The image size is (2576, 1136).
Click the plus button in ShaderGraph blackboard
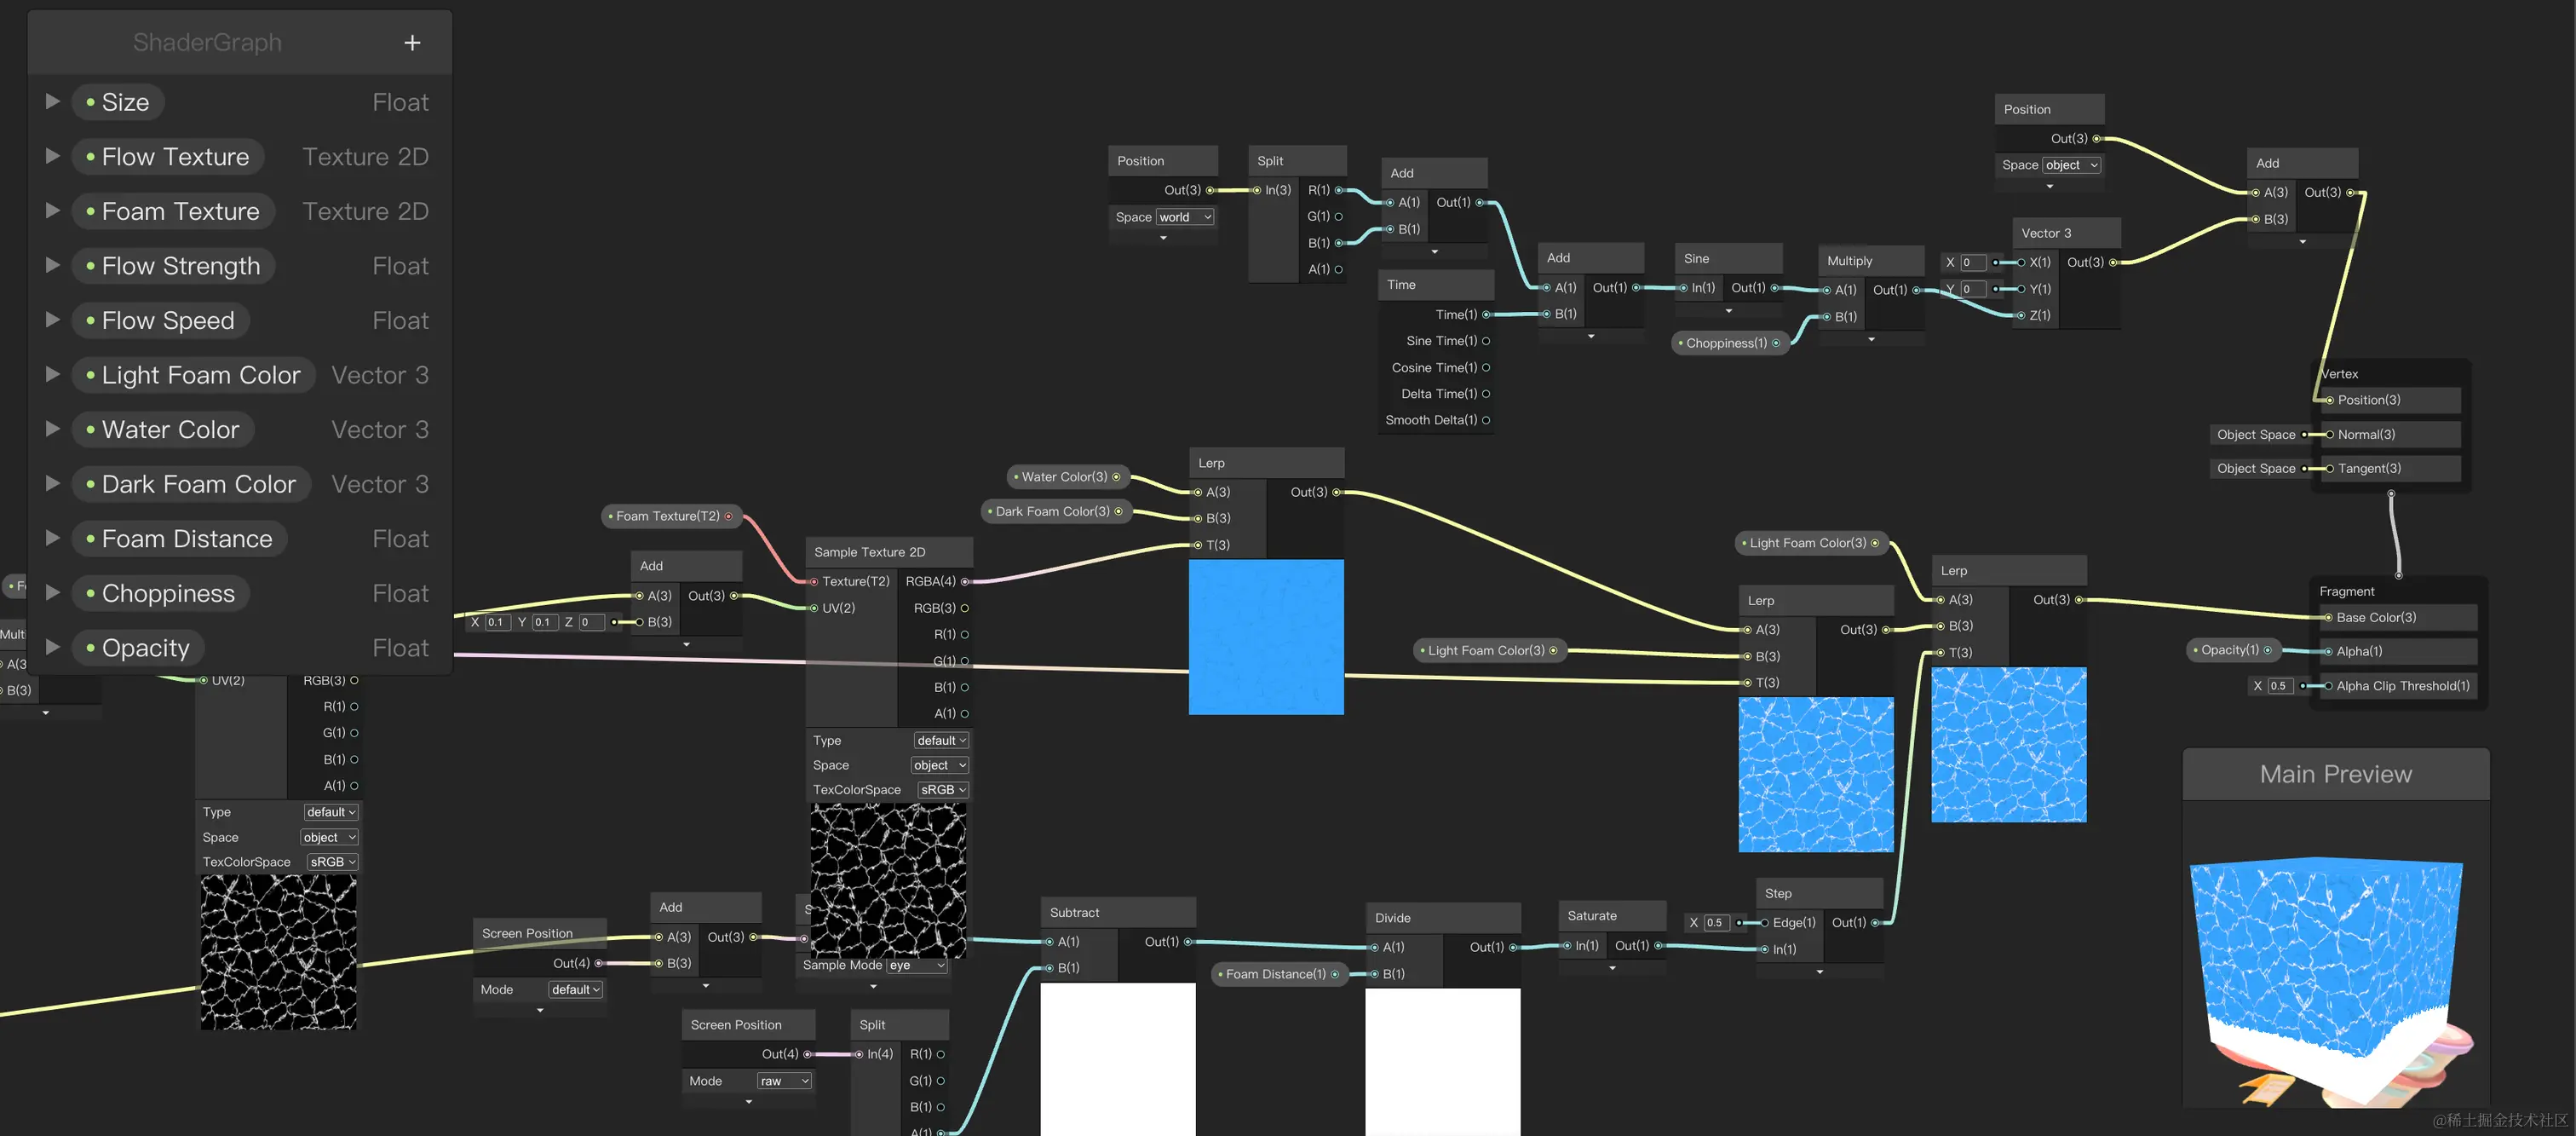[412, 43]
